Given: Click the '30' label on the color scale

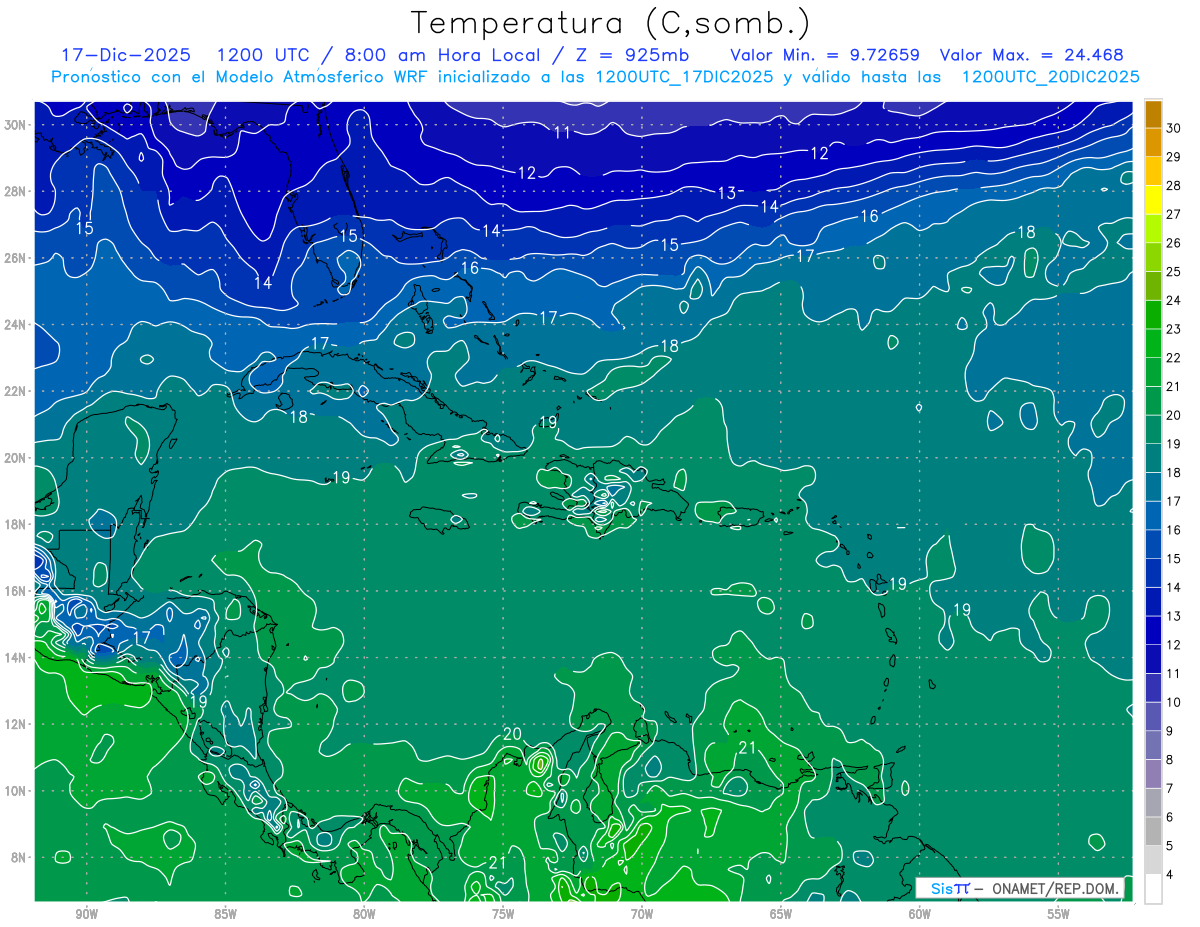Looking at the screenshot, I should click(x=1174, y=128).
